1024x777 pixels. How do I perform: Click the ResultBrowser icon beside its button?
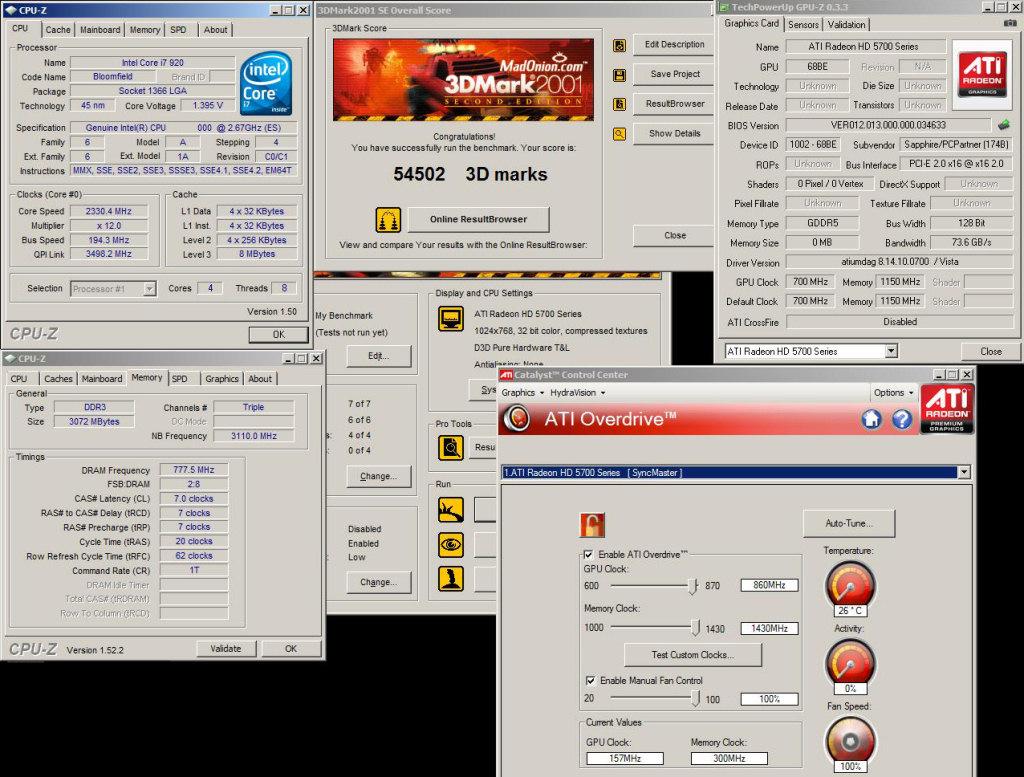(619, 104)
